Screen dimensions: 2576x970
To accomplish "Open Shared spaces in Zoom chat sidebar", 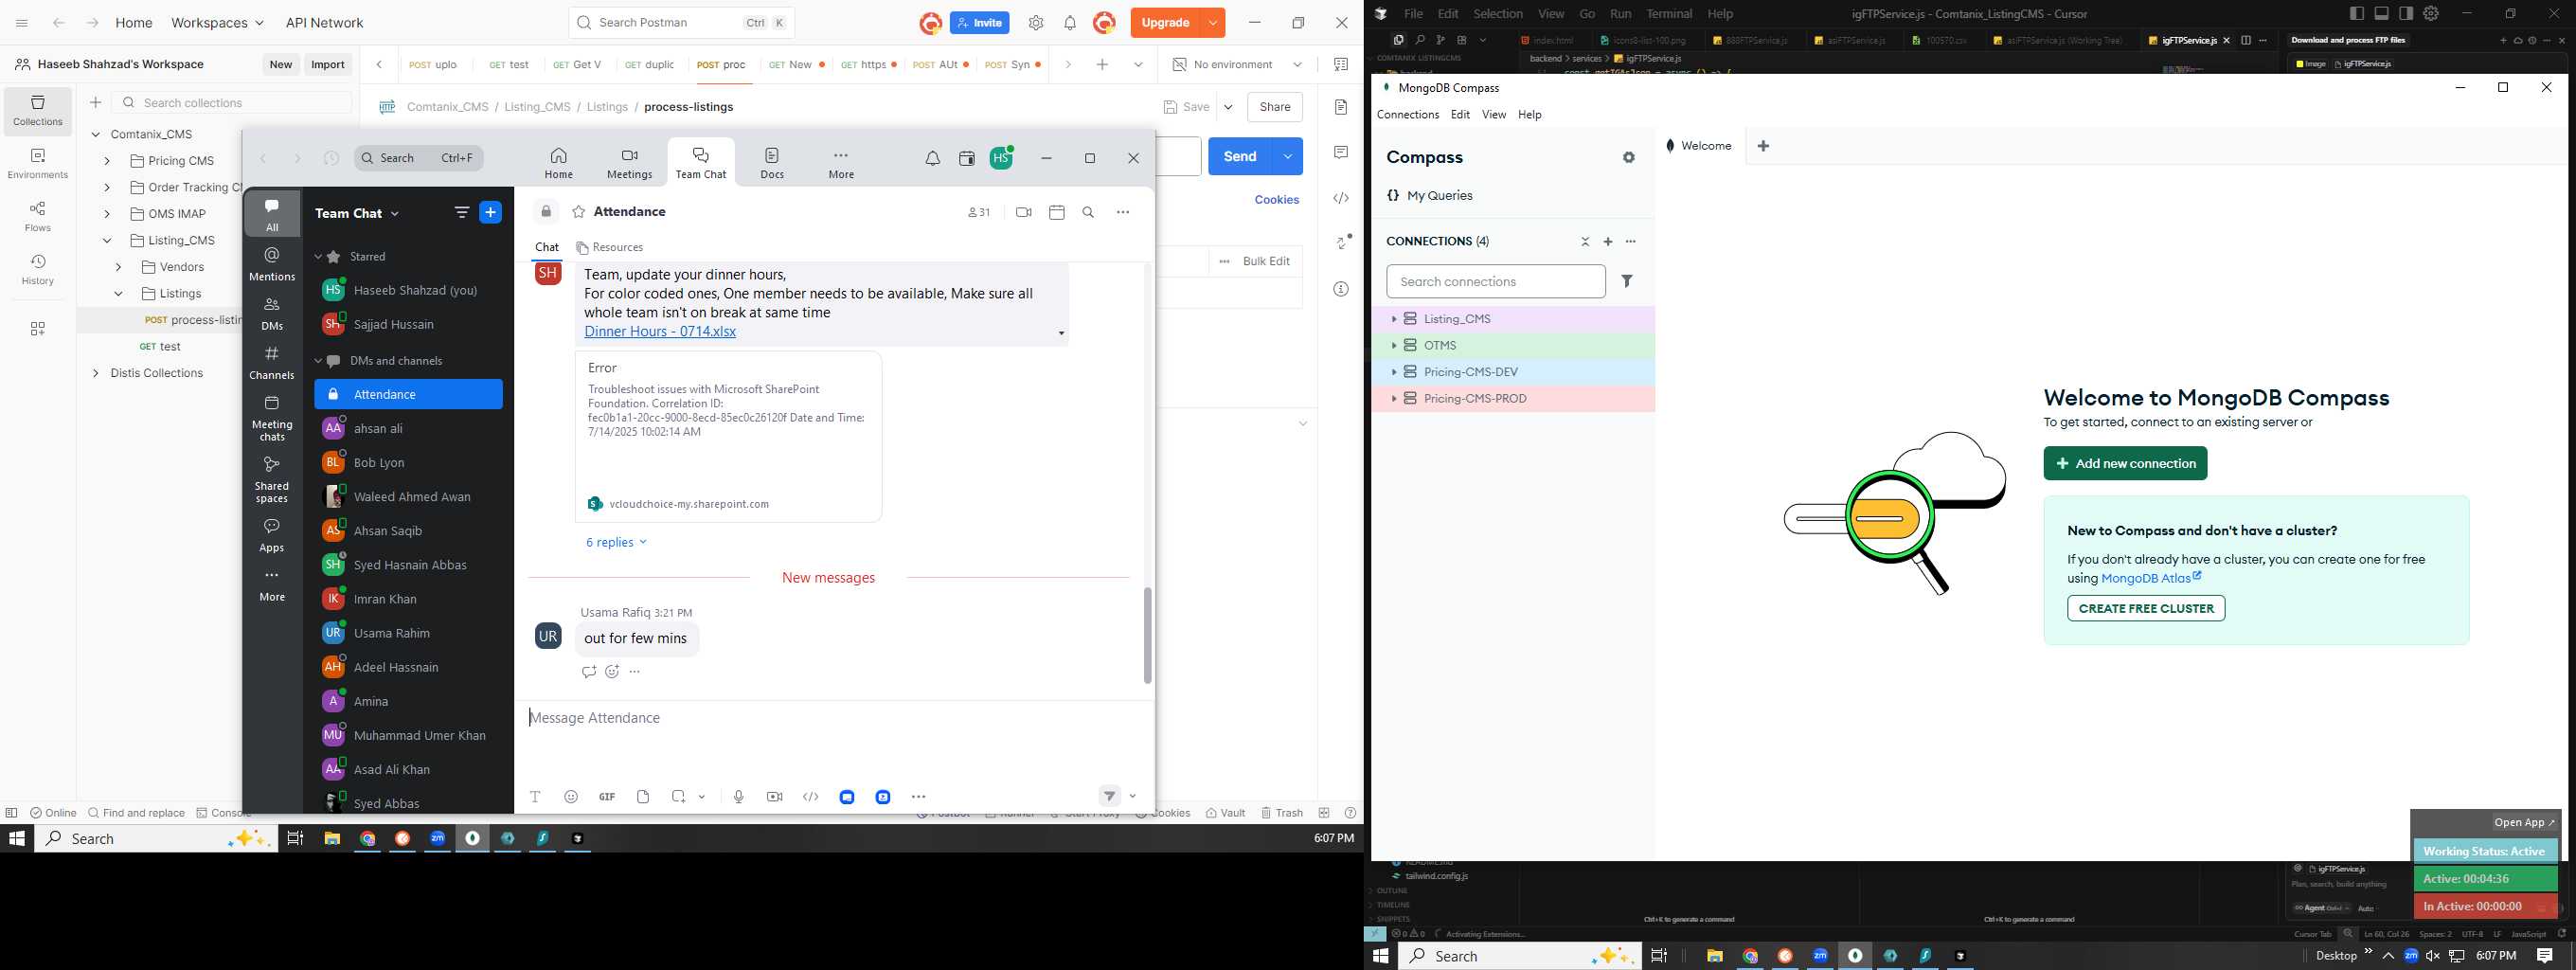I will point(272,479).
